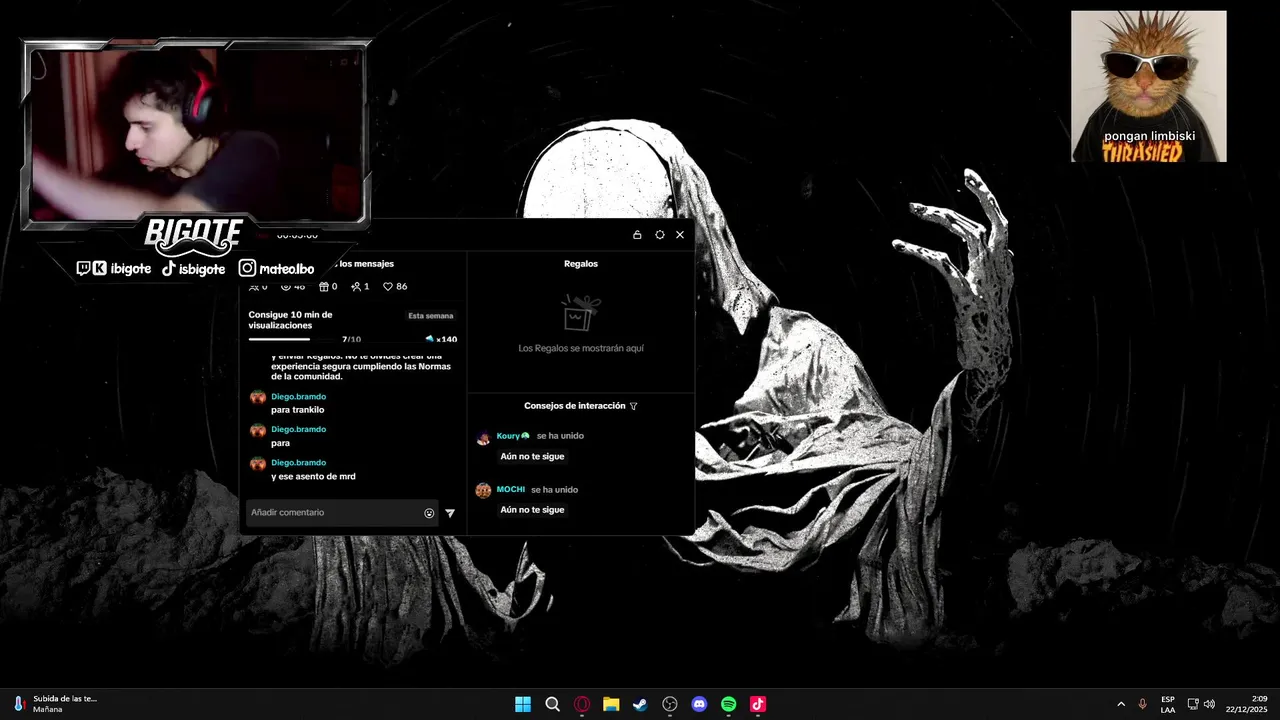Click the gifts counter icon showing 0
The height and width of the screenshot is (720, 1280).
328,287
